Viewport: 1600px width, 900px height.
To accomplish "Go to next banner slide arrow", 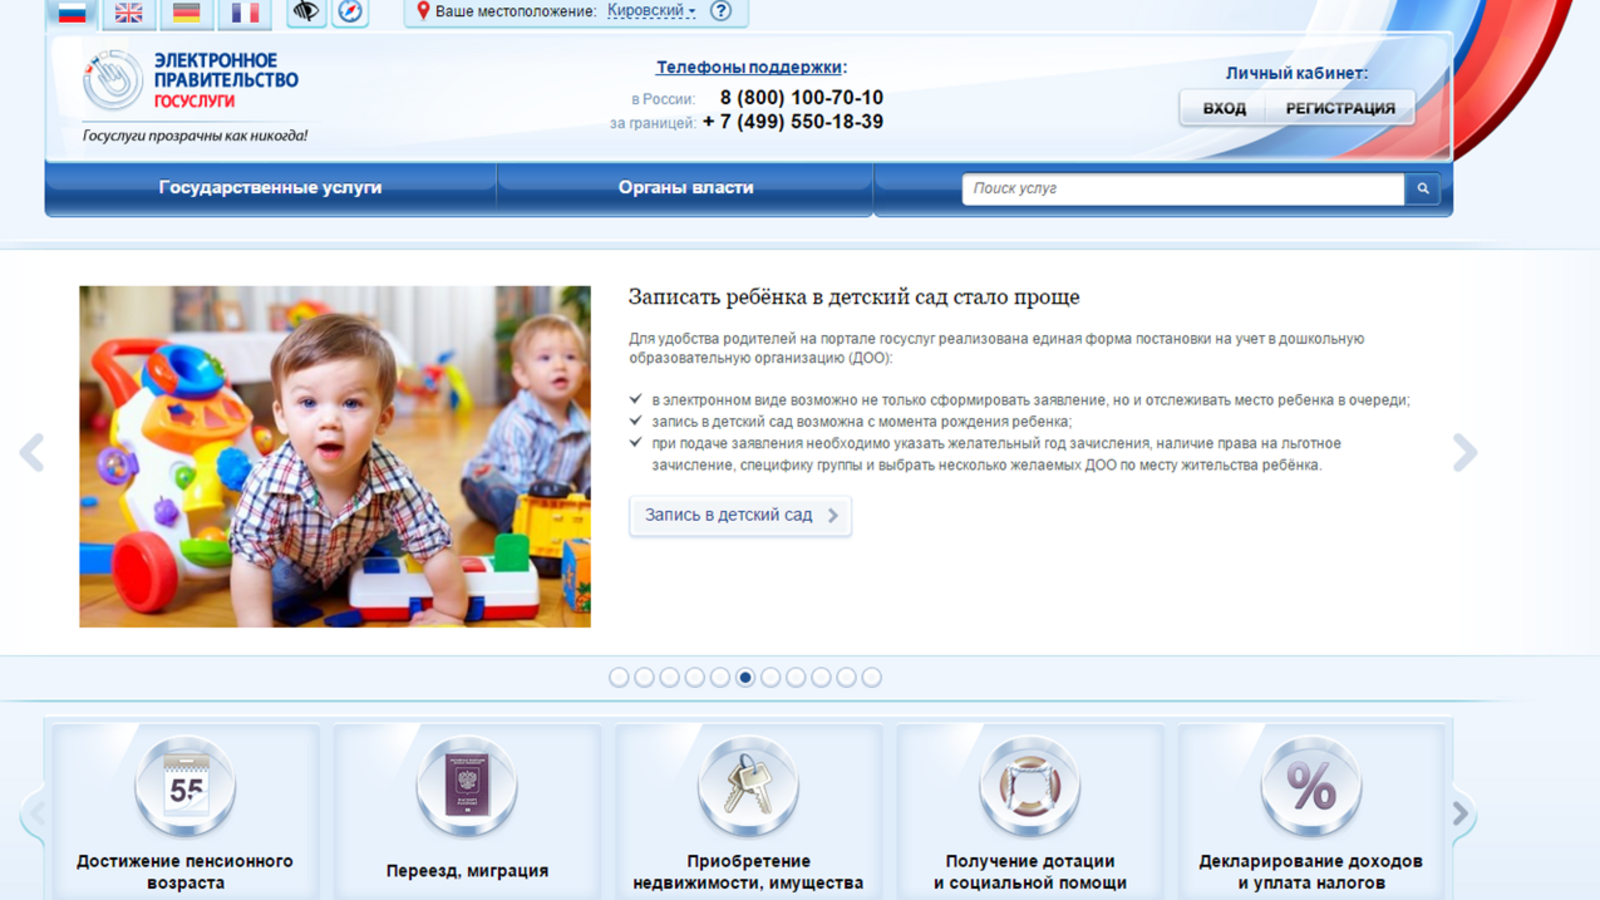I will pos(1465,453).
